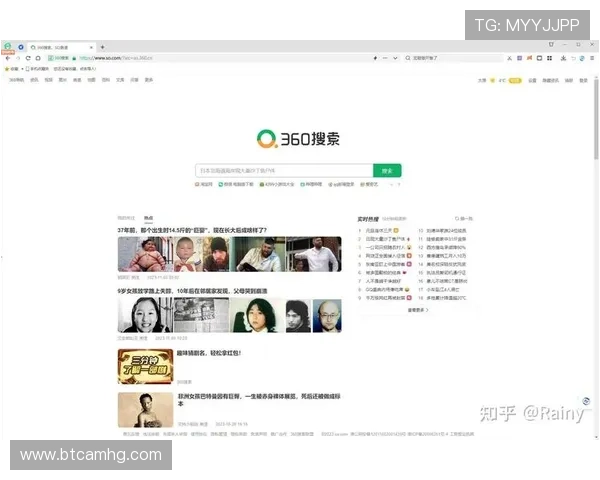The image size is (600, 480).
Task: Open hot search item number 9
Action: [385, 298]
